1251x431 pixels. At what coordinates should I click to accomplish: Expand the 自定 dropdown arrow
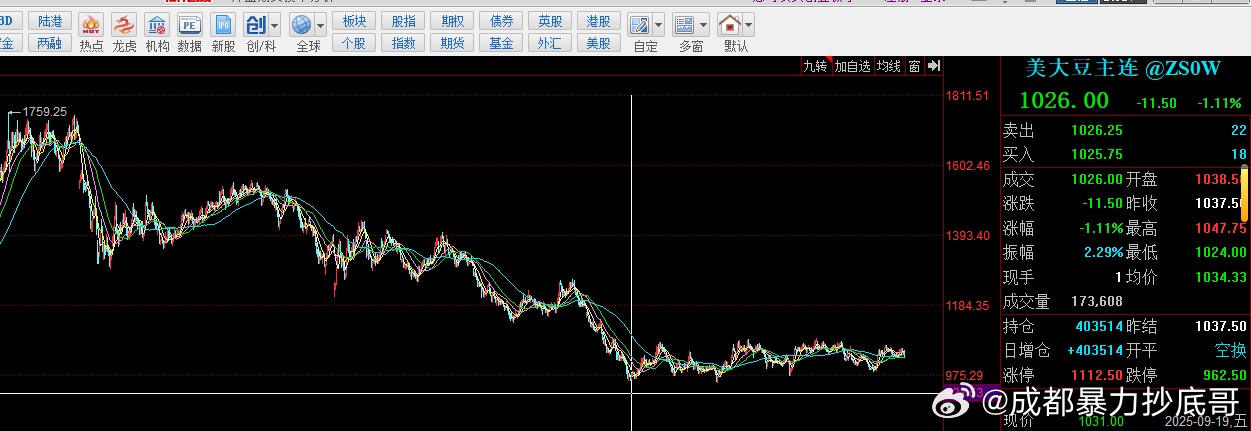tap(658, 25)
